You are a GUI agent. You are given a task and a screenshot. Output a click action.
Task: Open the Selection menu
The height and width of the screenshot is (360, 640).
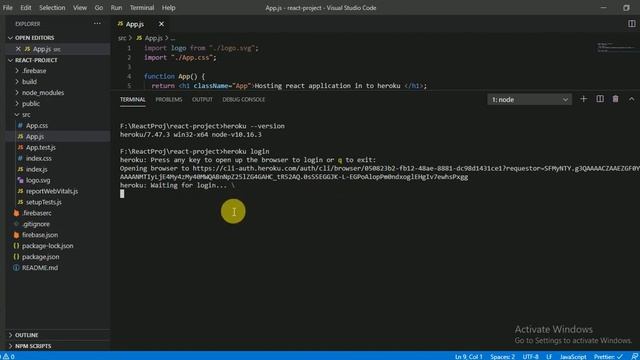(x=52, y=8)
